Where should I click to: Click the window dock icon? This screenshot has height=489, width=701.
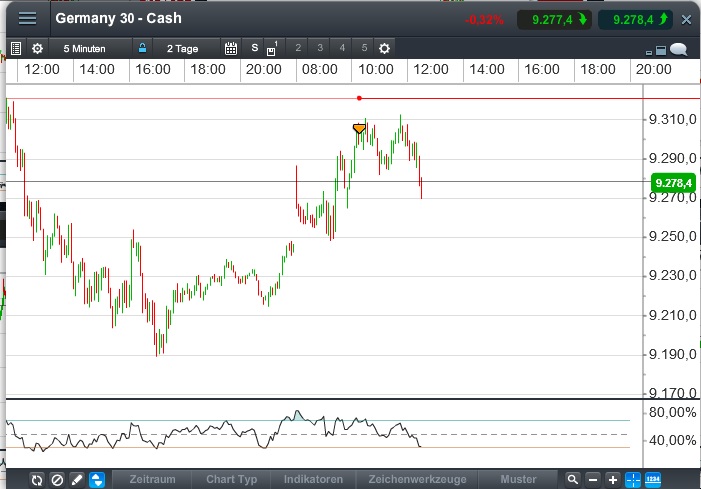[x=661, y=51]
